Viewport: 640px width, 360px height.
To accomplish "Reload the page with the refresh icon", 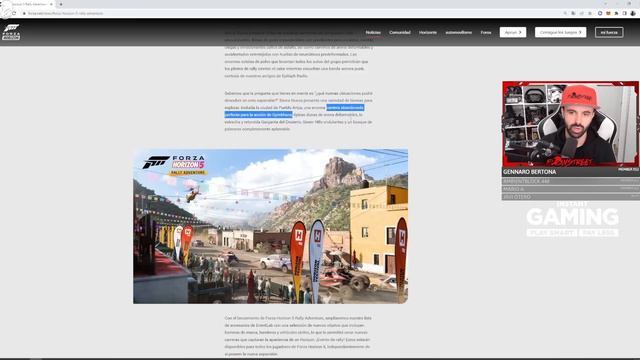I will pos(14,13).
